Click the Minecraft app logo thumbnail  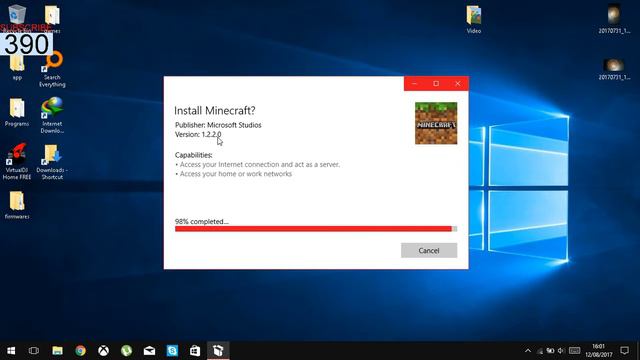point(436,123)
